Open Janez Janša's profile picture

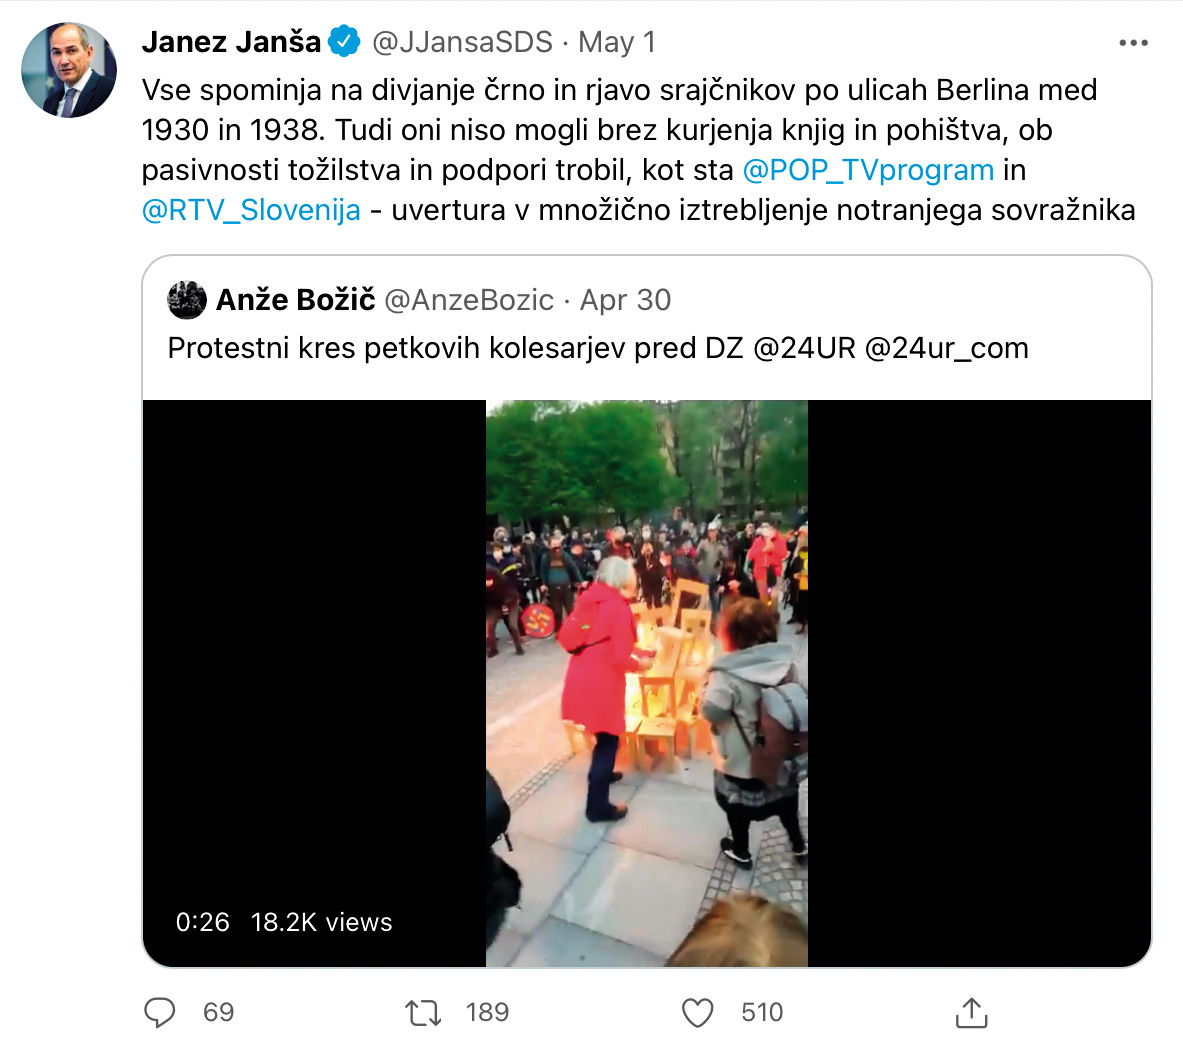point(69,69)
